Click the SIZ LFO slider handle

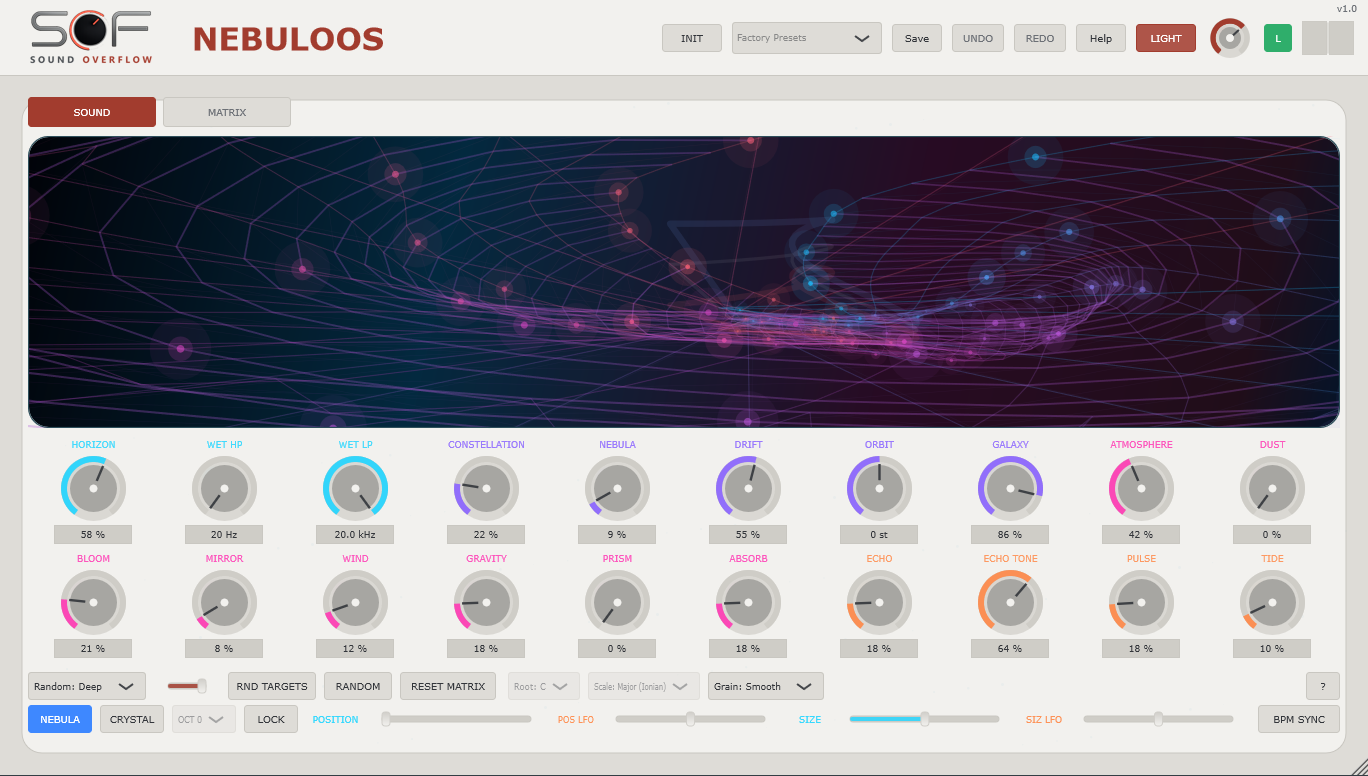(1158, 719)
